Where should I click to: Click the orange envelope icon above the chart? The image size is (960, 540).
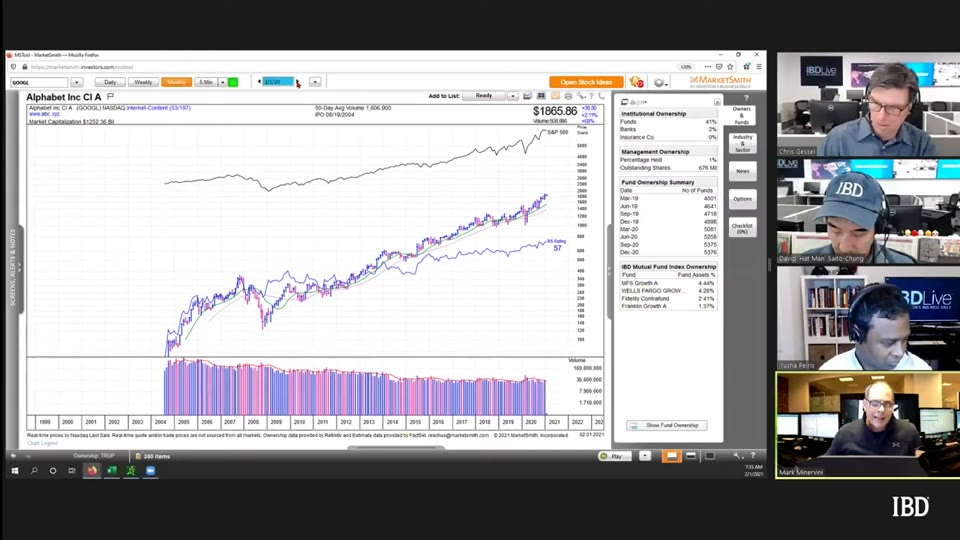tap(555, 96)
